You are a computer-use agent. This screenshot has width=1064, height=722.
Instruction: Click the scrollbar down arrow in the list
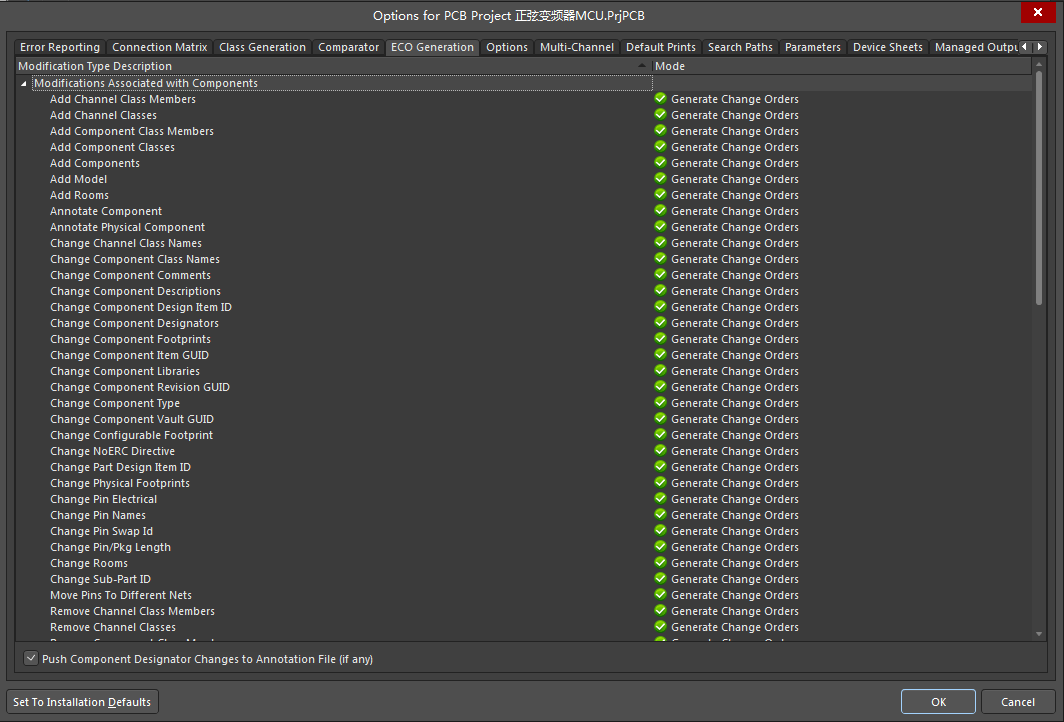(1037, 633)
